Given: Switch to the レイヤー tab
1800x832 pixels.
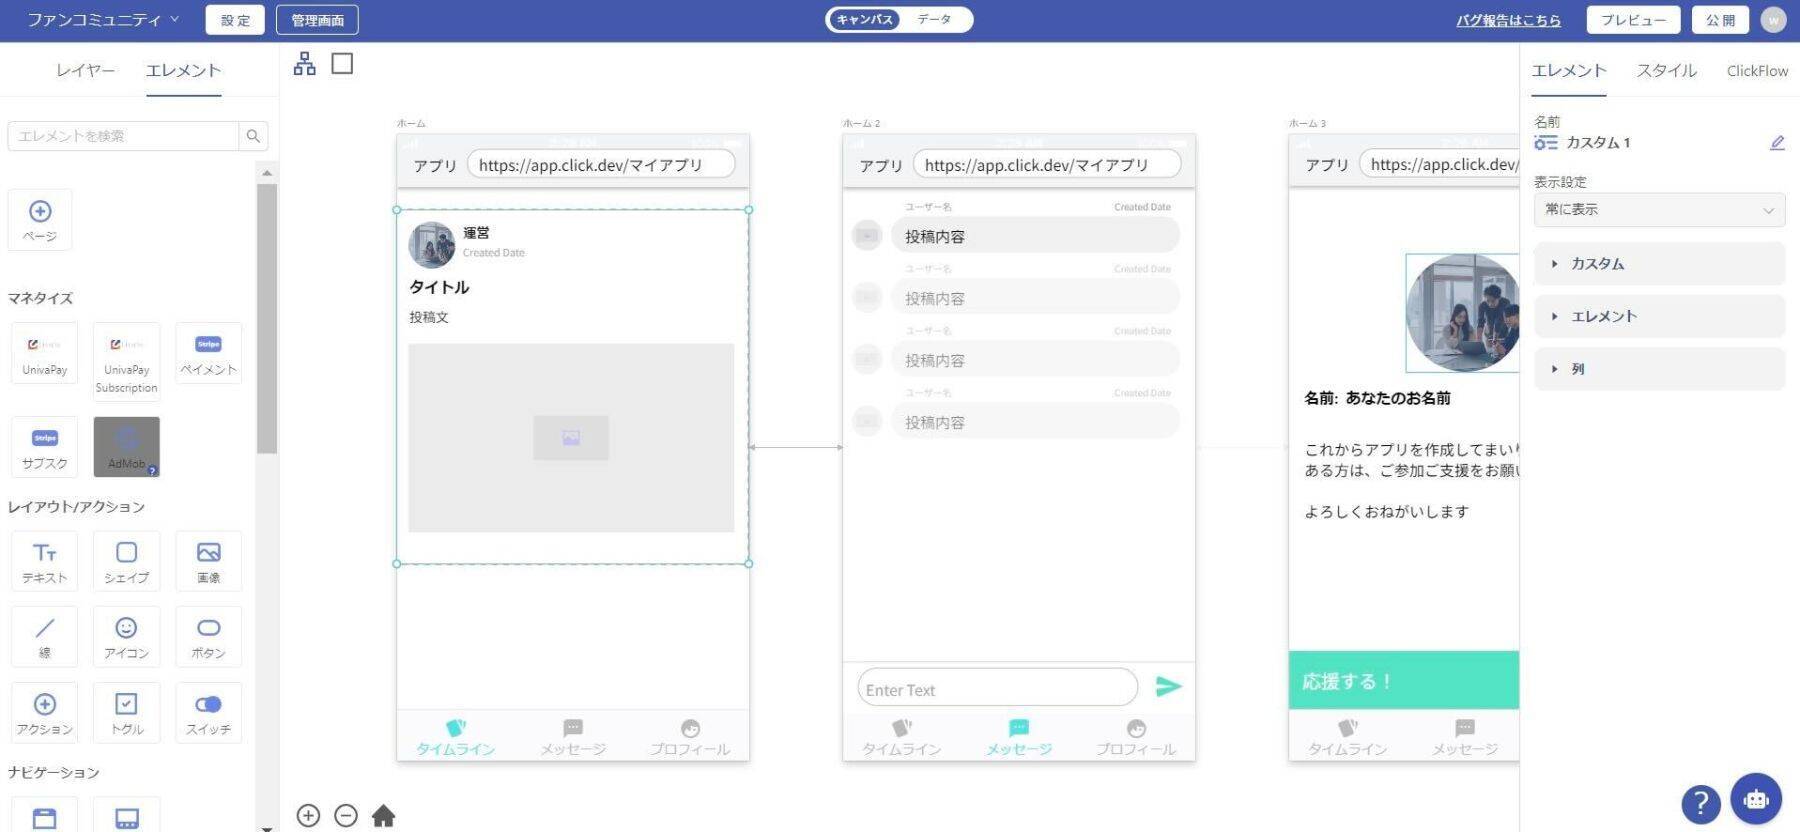Looking at the screenshot, I should [x=85, y=70].
